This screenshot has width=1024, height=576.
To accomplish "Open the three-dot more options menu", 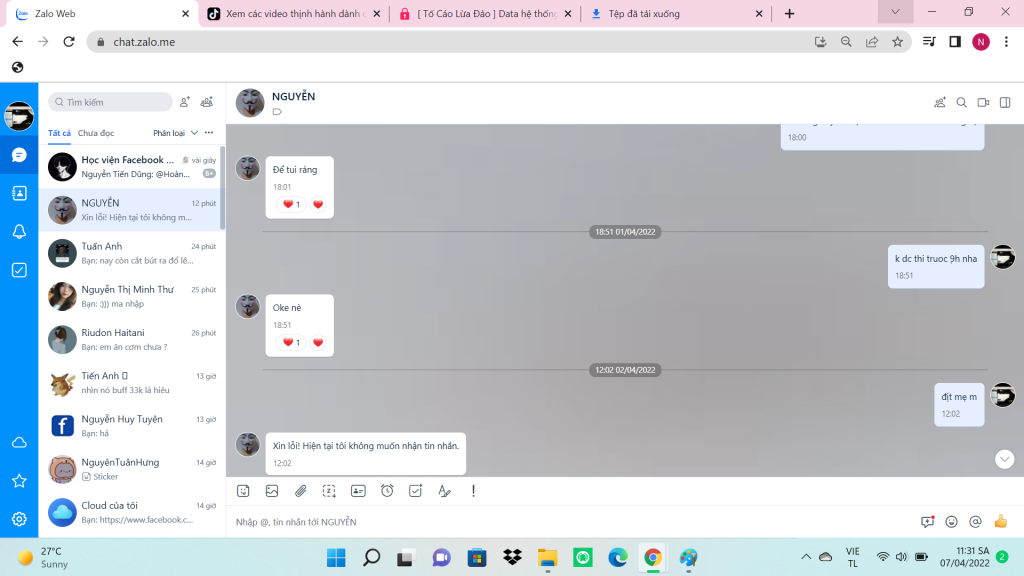I will pos(209,133).
